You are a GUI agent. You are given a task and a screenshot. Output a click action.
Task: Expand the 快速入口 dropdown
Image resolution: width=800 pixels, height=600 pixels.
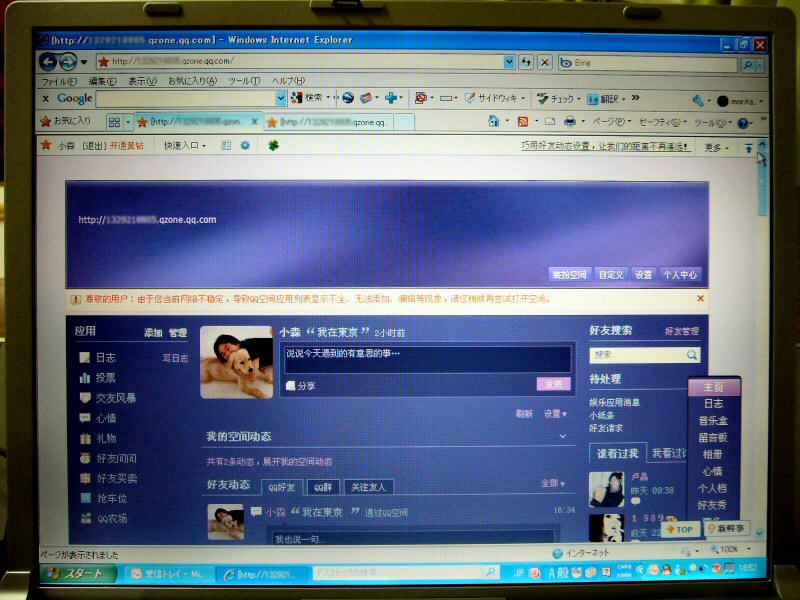[x=184, y=145]
